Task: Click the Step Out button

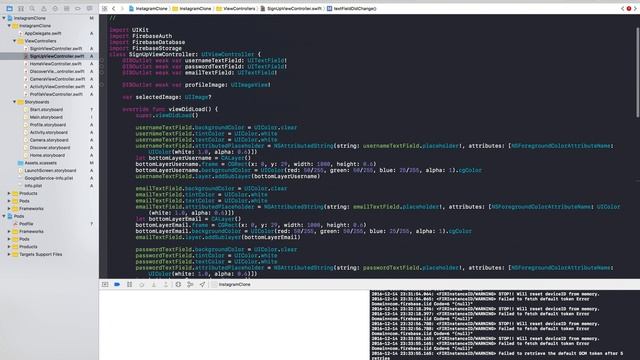Action: 166,284
